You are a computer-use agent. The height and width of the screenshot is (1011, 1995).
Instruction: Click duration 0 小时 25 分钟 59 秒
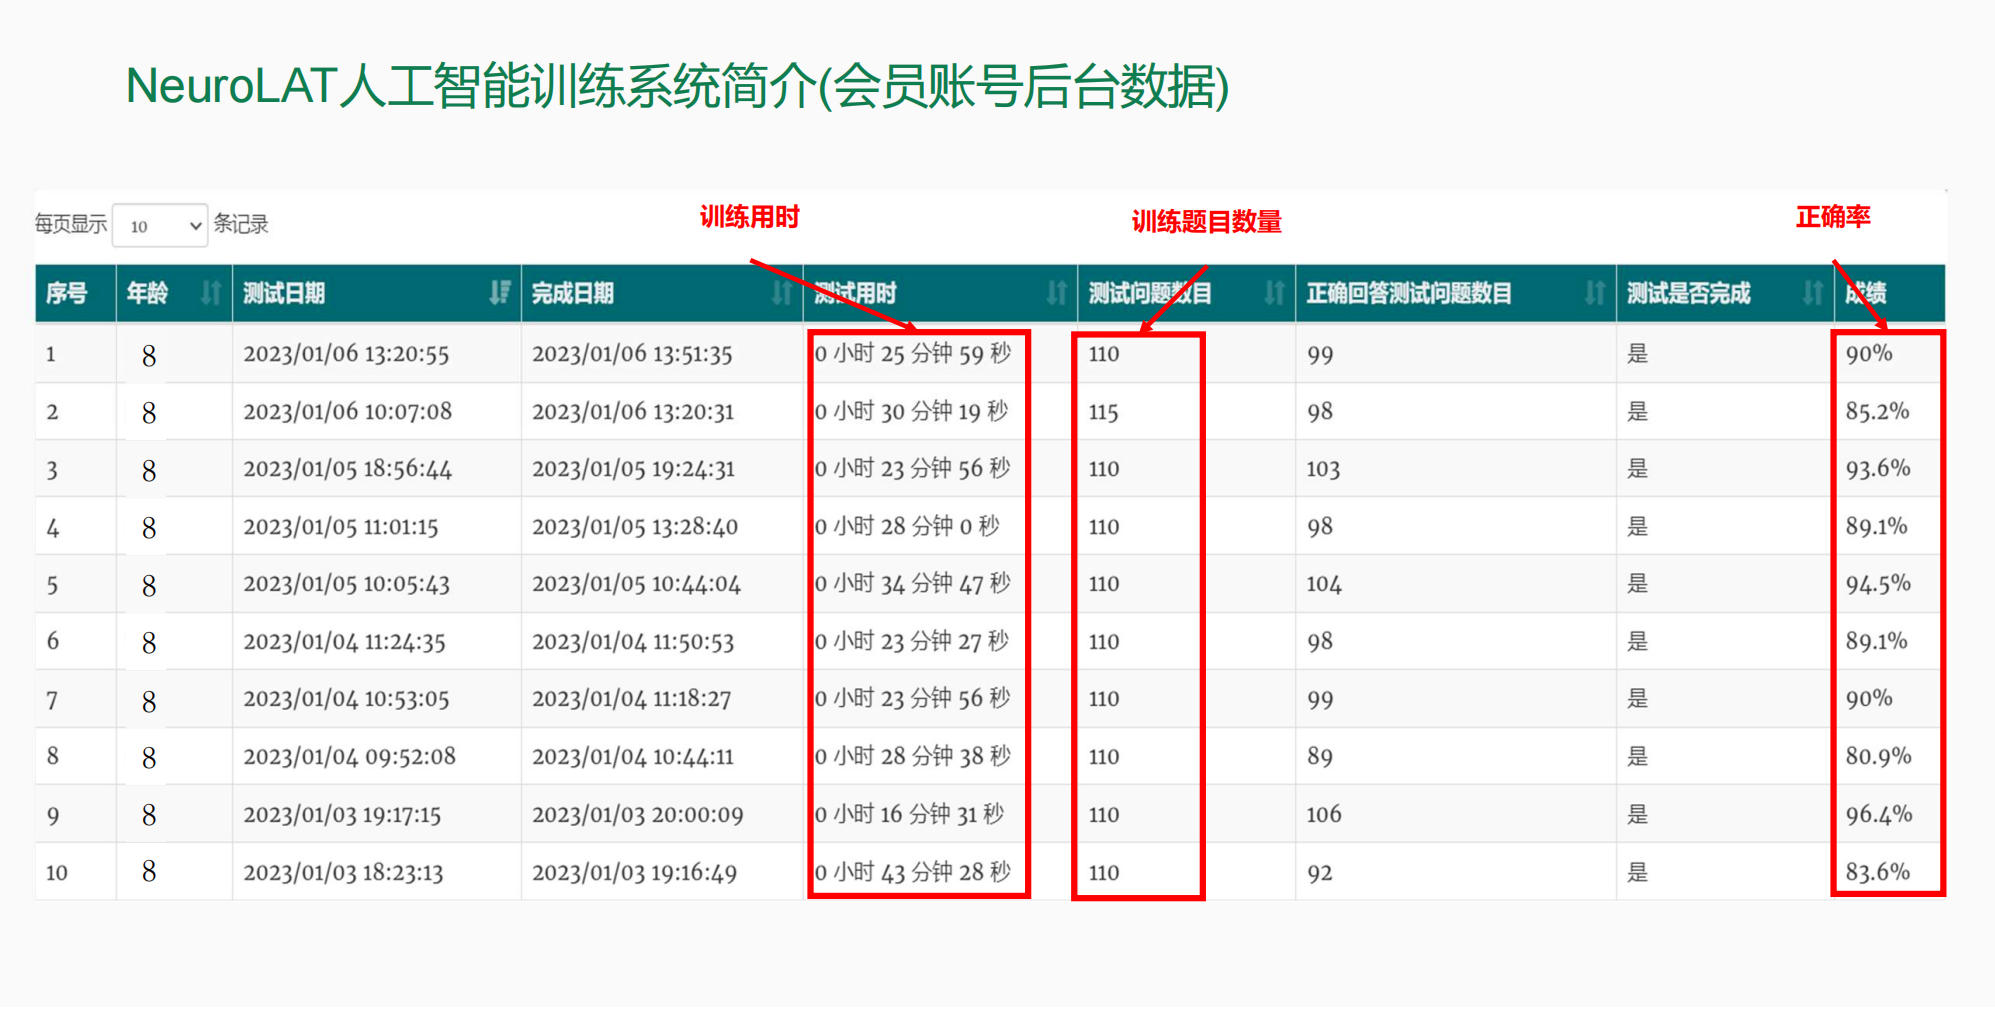click(913, 354)
